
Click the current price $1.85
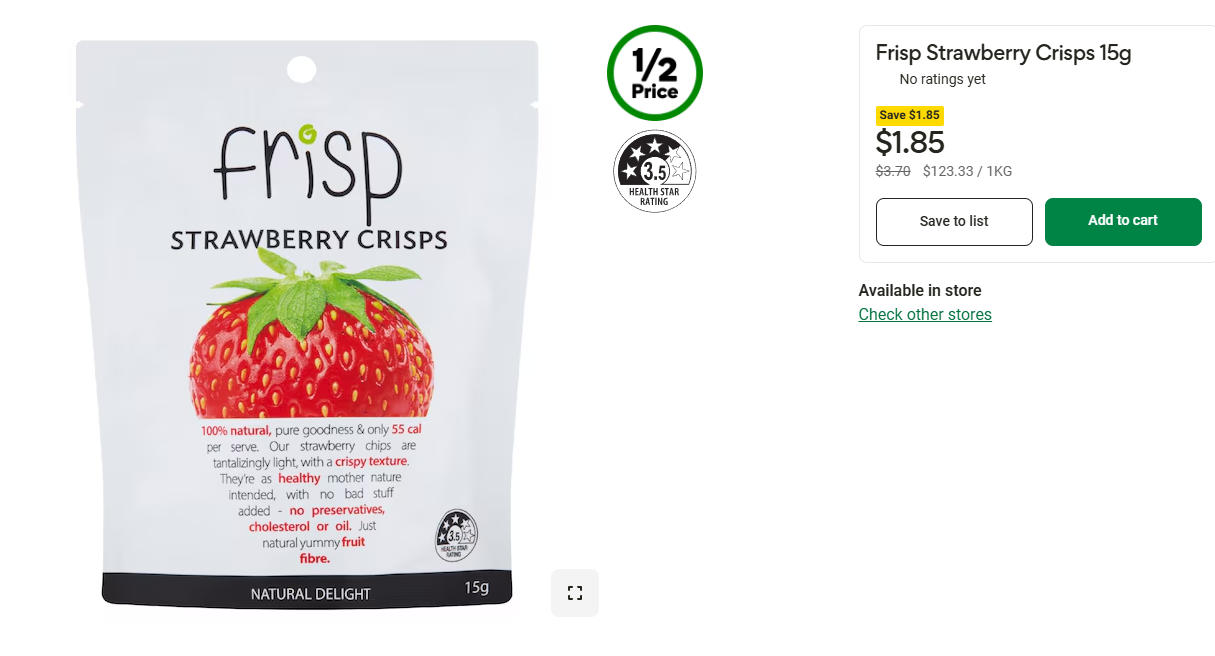(910, 142)
